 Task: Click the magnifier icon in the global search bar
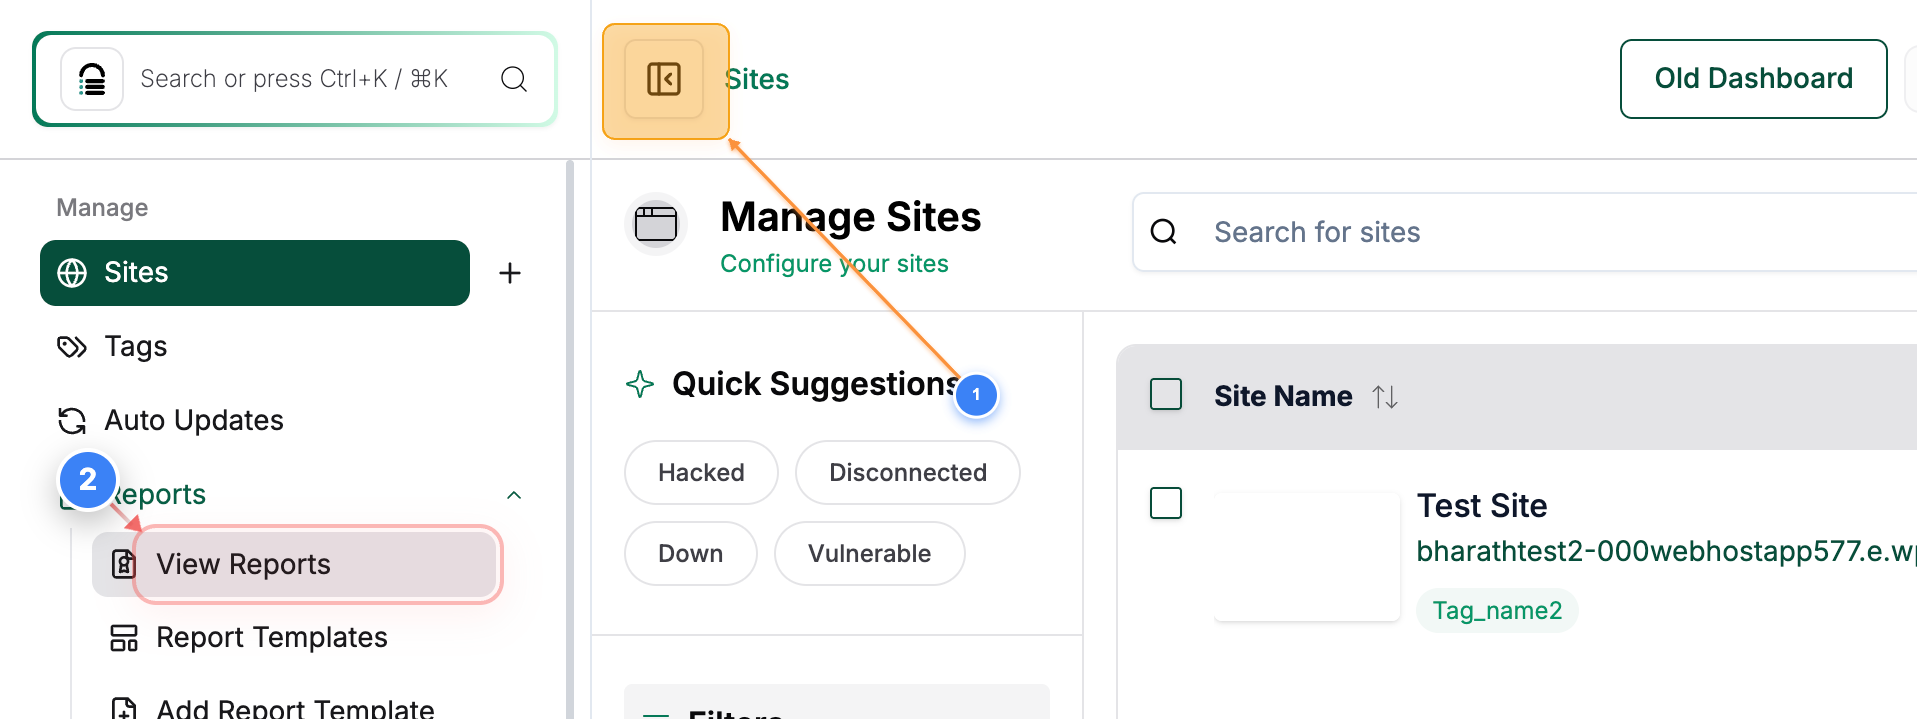[514, 79]
